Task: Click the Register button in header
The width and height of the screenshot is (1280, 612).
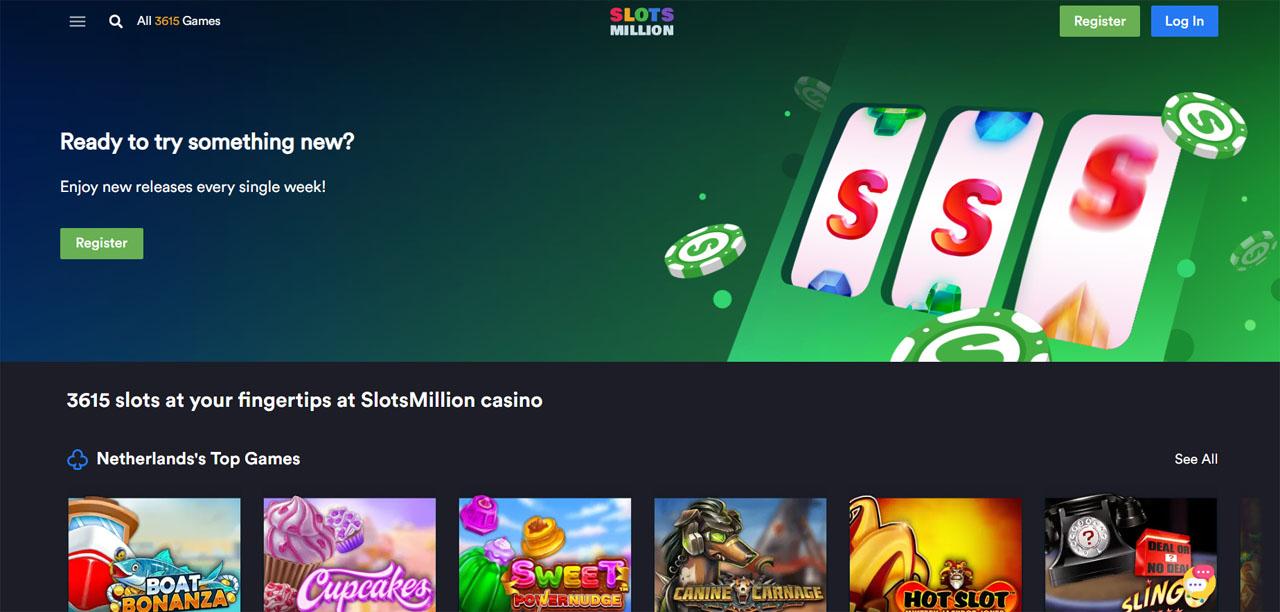Action: tap(1099, 21)
